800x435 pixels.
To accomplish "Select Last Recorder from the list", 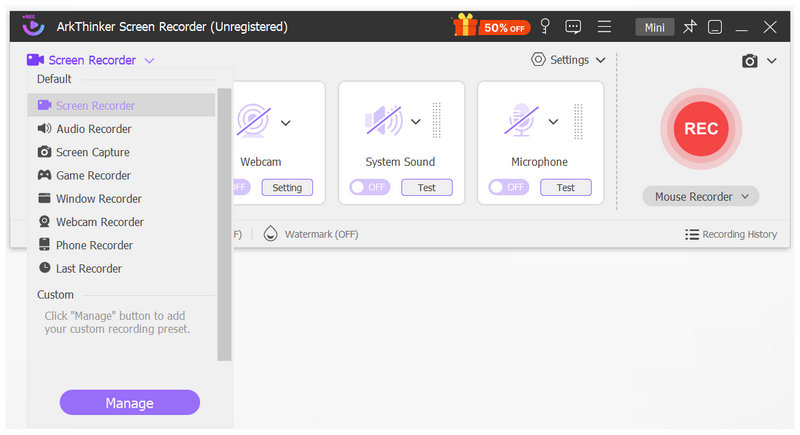I will [x=121, y=268].
